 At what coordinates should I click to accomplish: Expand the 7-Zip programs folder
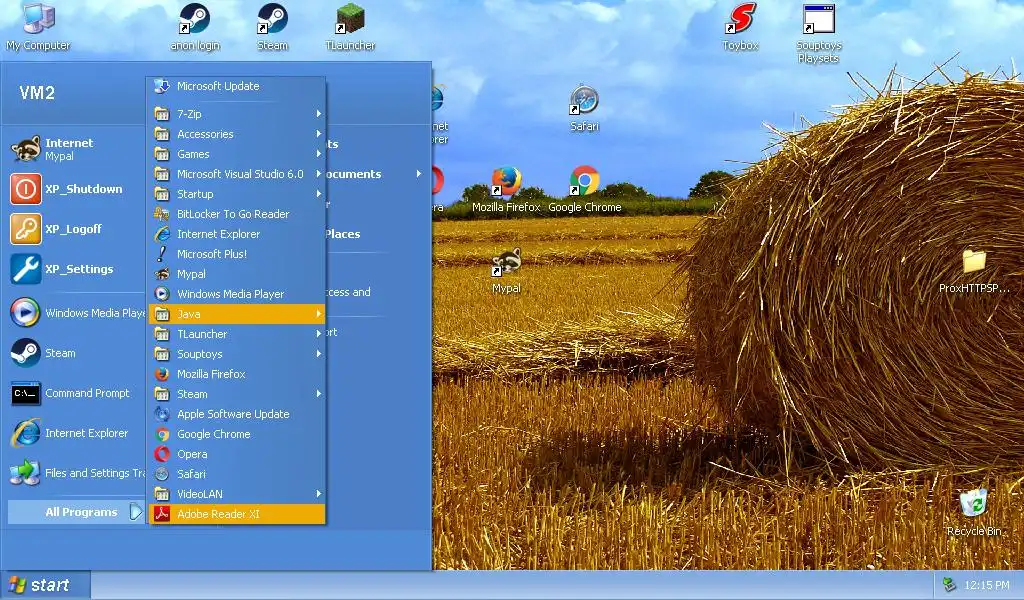[236, 114]
